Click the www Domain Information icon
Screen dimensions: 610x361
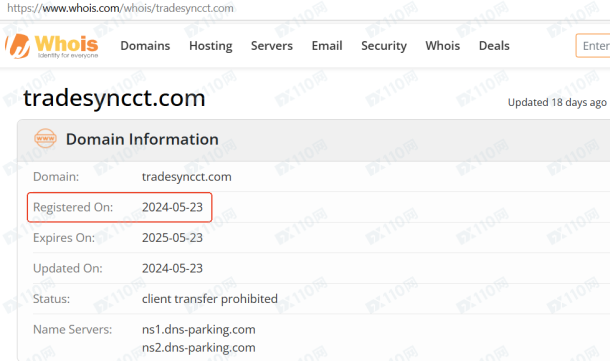(x=46, y=138)
